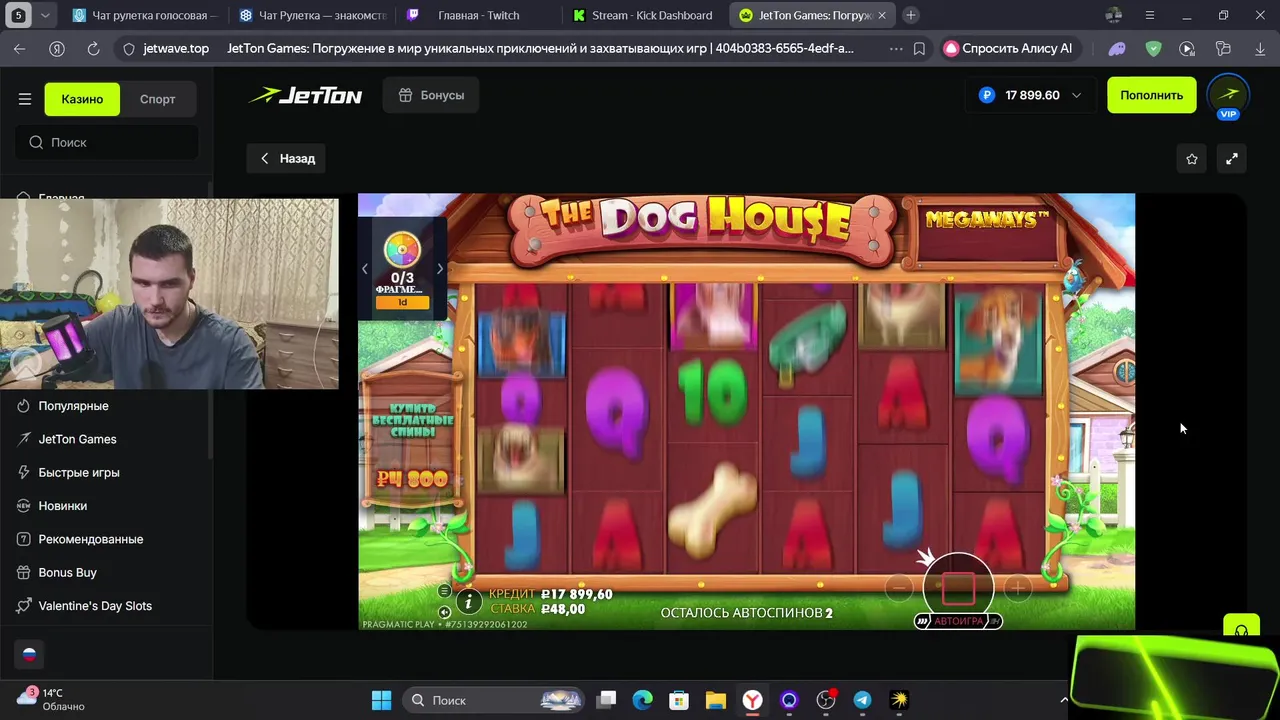Open the video playback toolbar icon
Viewport: 1280px width, 720px height.
1187,48
